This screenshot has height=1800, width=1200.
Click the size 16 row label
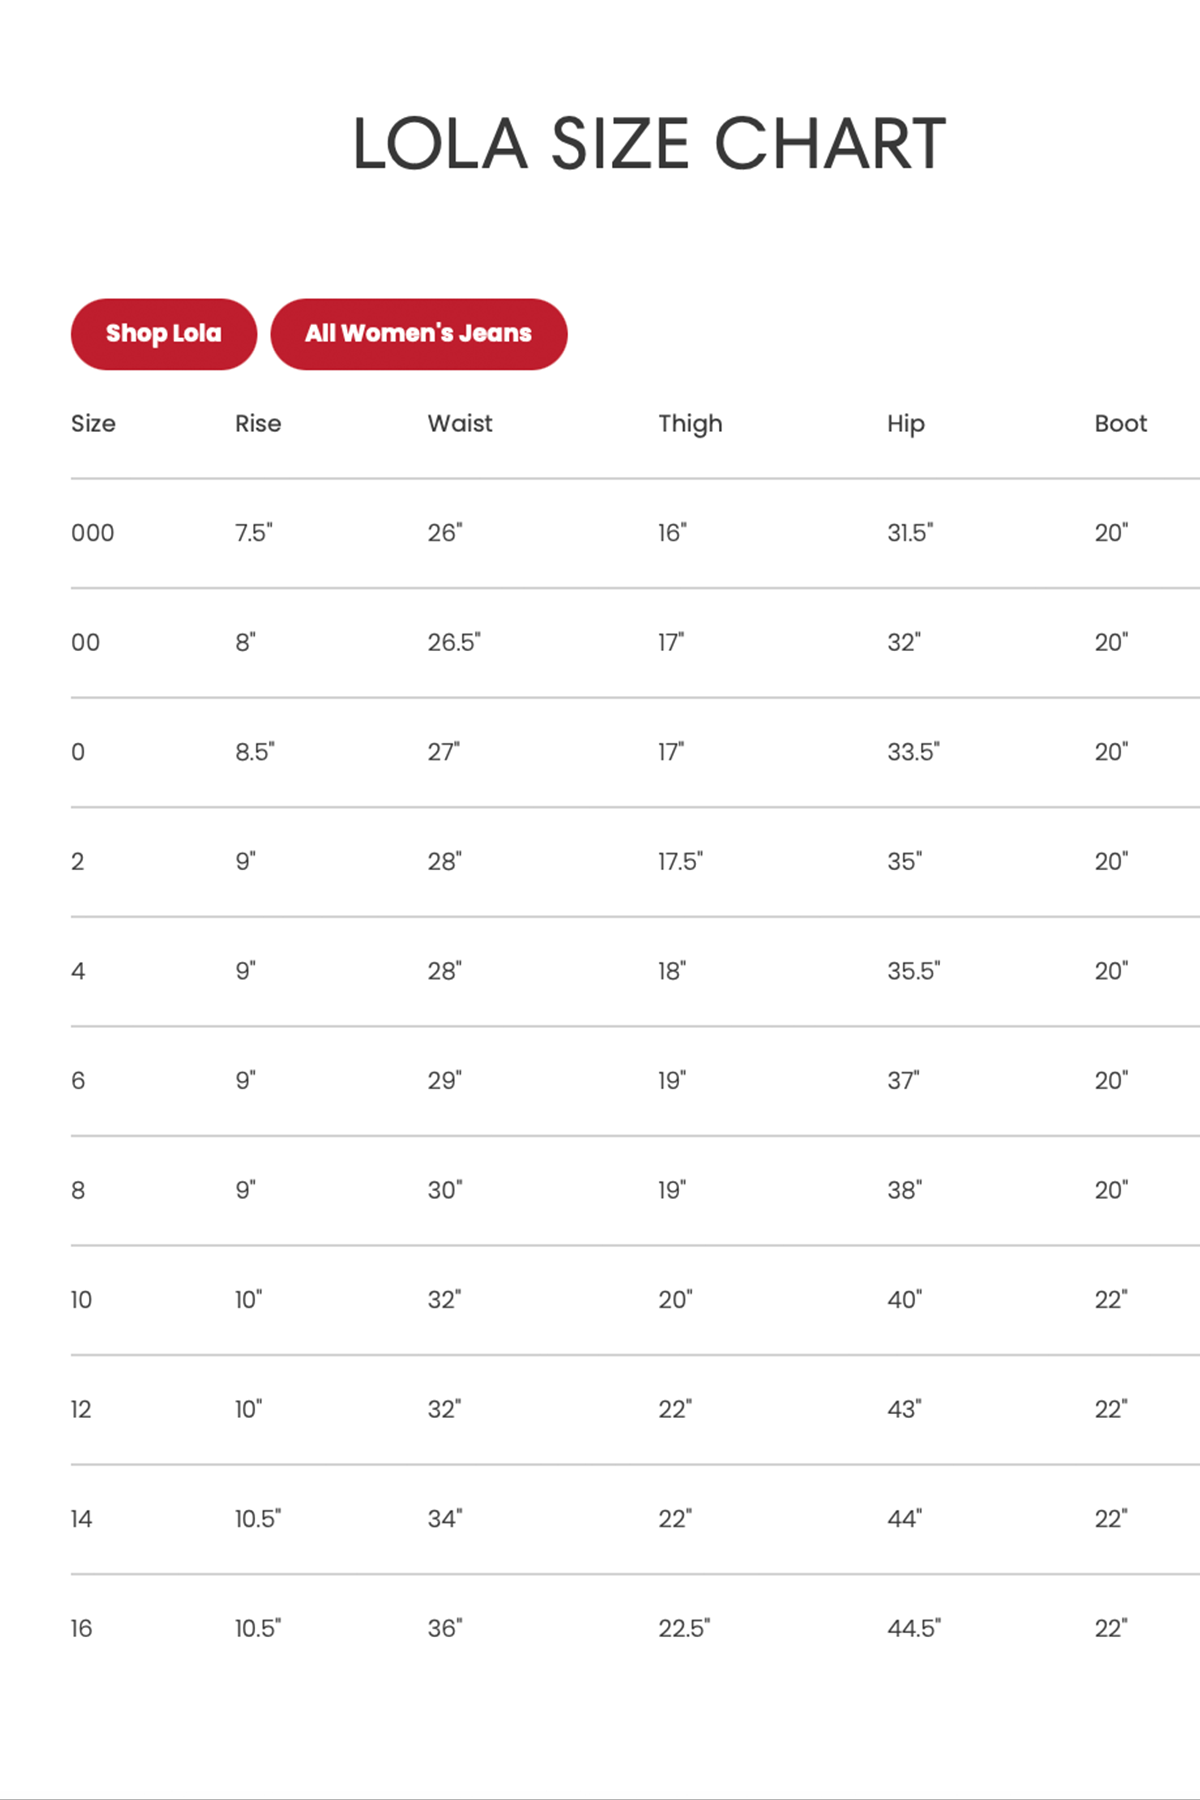click(x=81, y=1629)
